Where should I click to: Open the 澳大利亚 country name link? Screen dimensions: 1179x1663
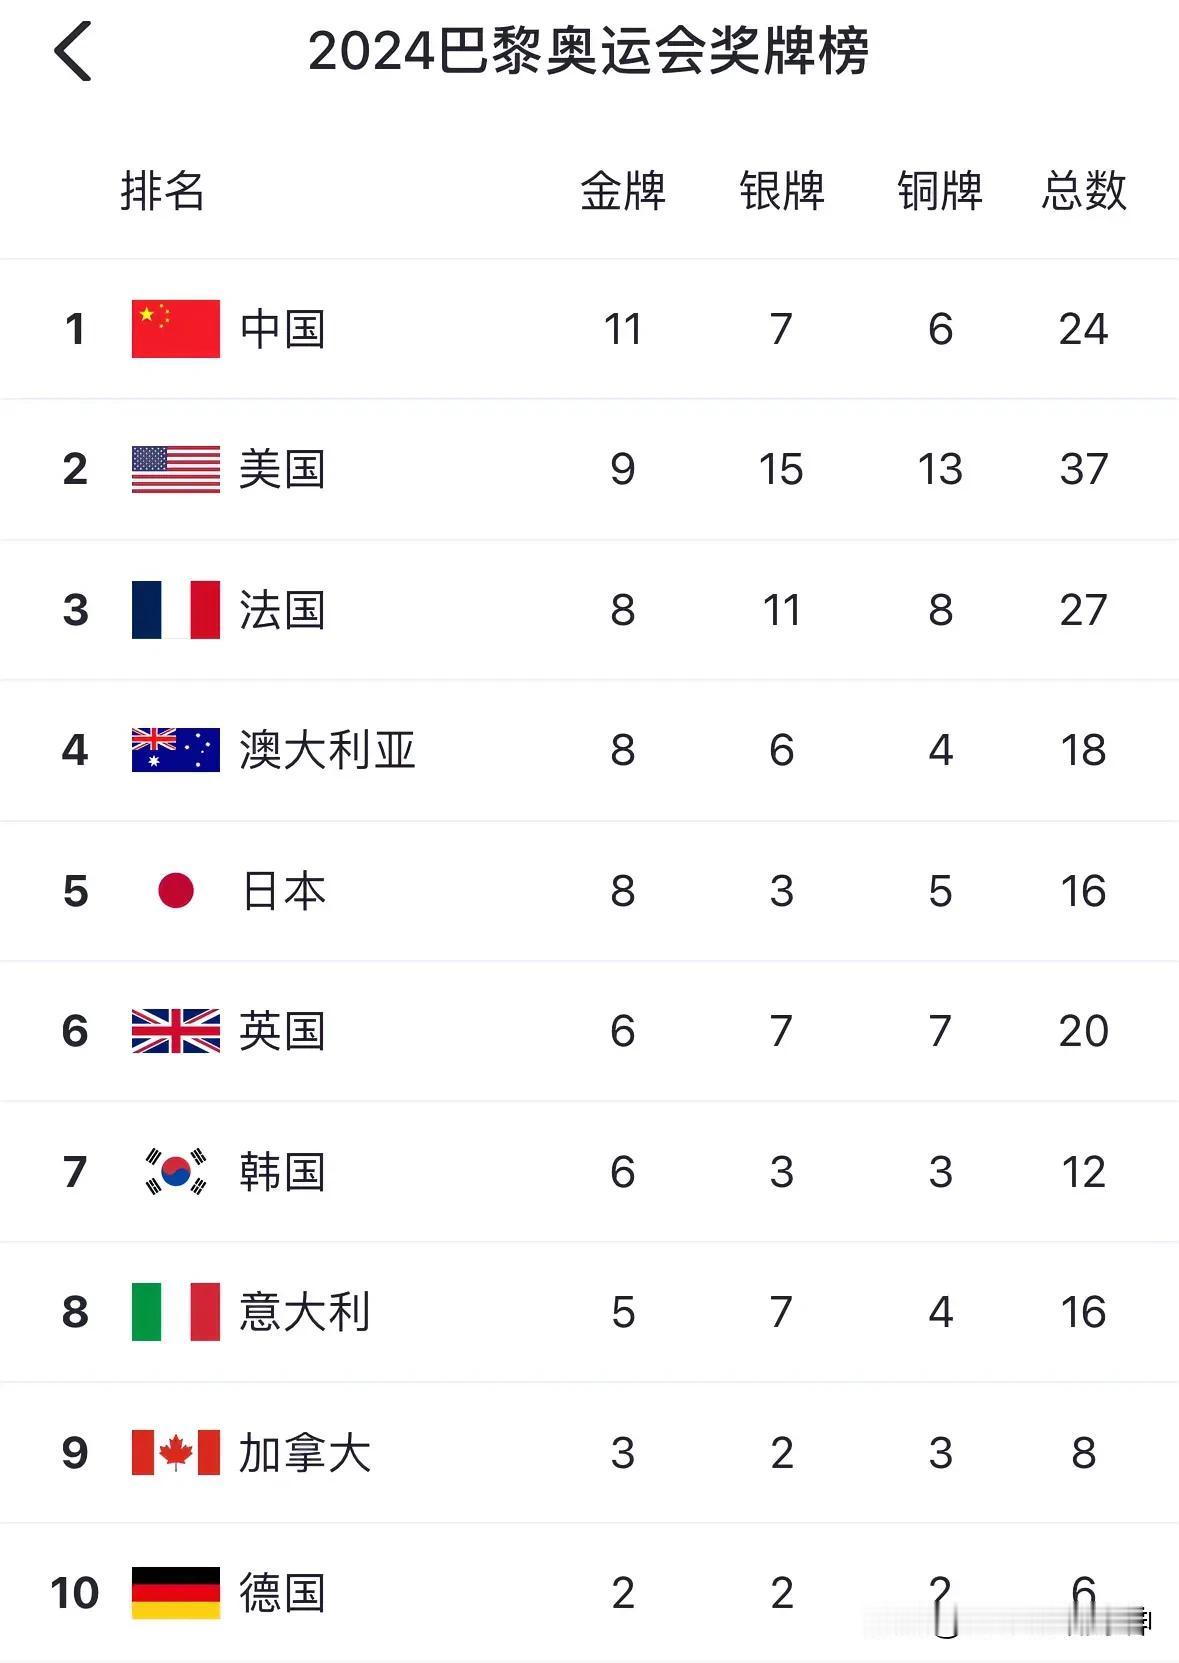(327, 750)
